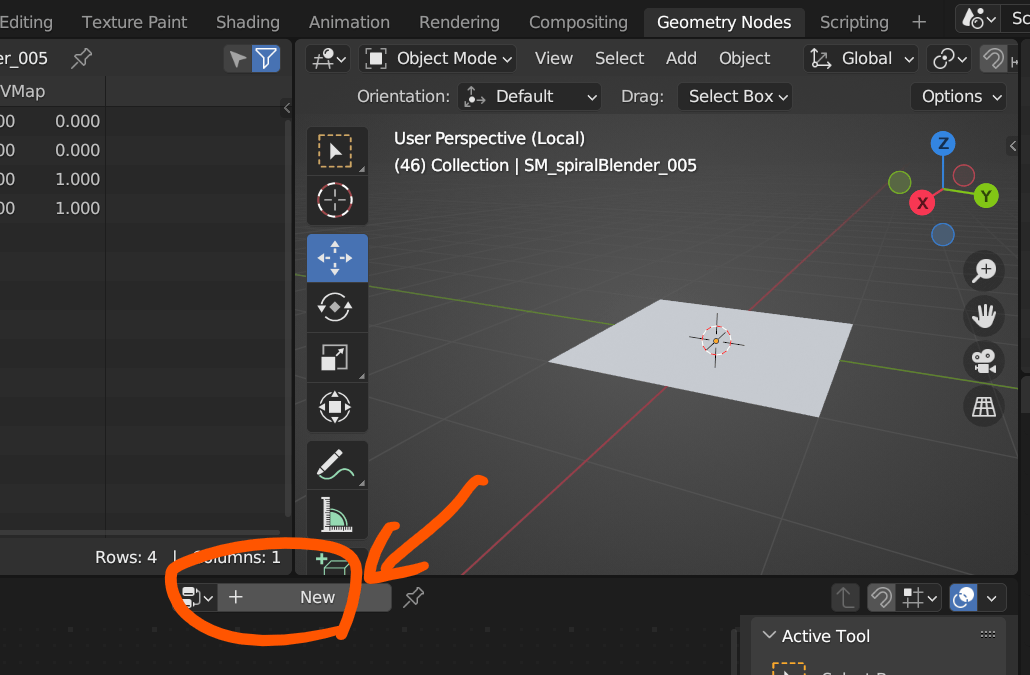
Task: Open the Orientation Default dropdown
Action: 529,97
